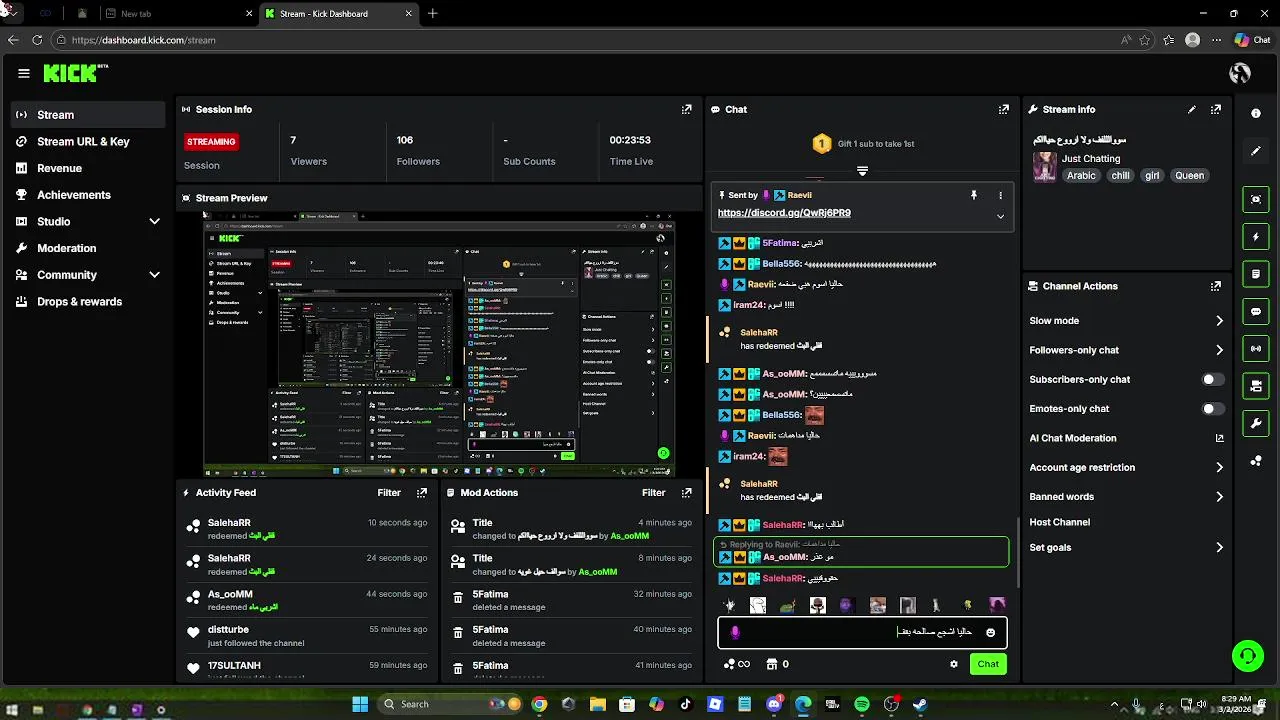Viewport: 1280px width, 720px height.
Task: Open the green headset support button
Action: (1247, 656)
